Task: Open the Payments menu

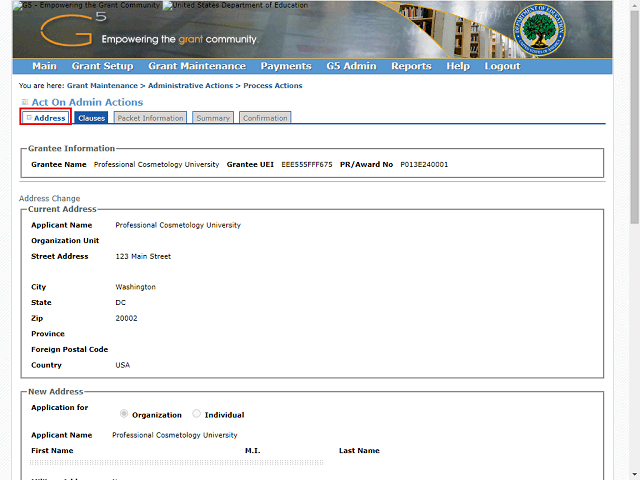Action: pos(286,66)
